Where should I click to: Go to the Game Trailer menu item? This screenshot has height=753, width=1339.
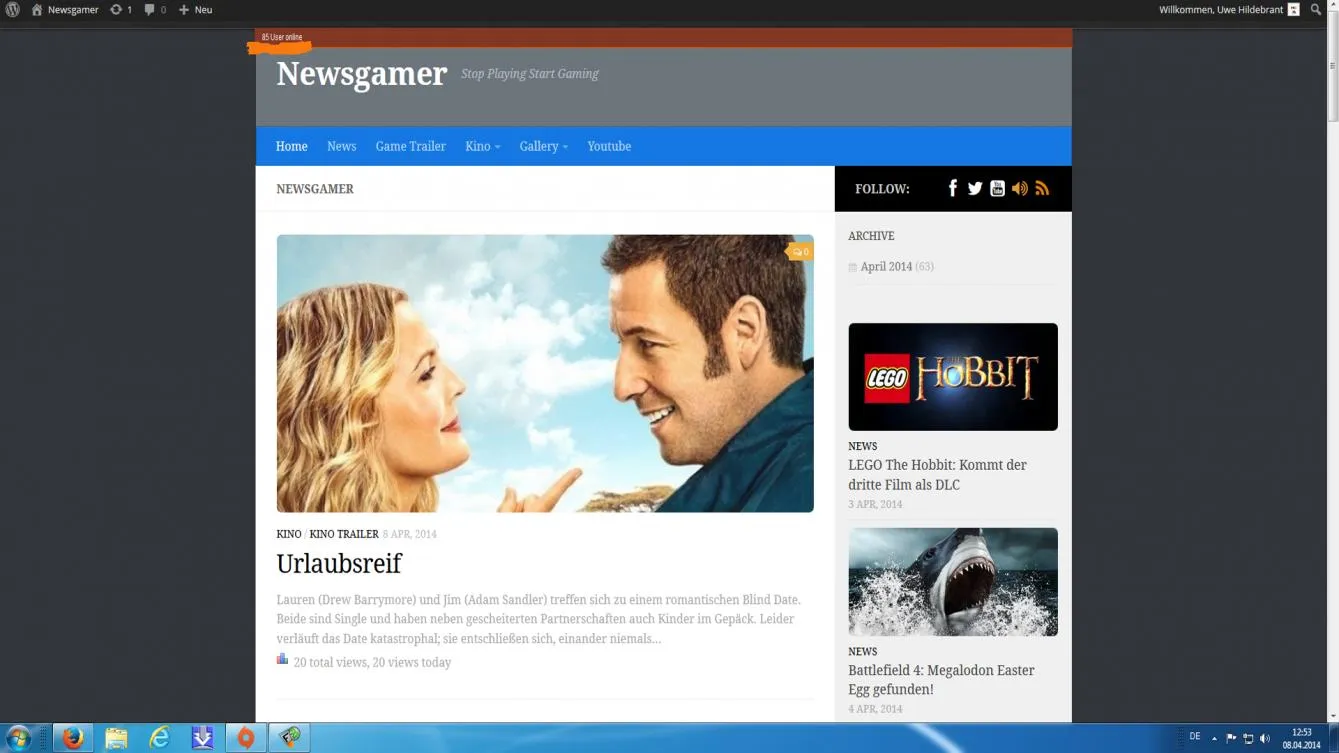(x=410, y=146)
